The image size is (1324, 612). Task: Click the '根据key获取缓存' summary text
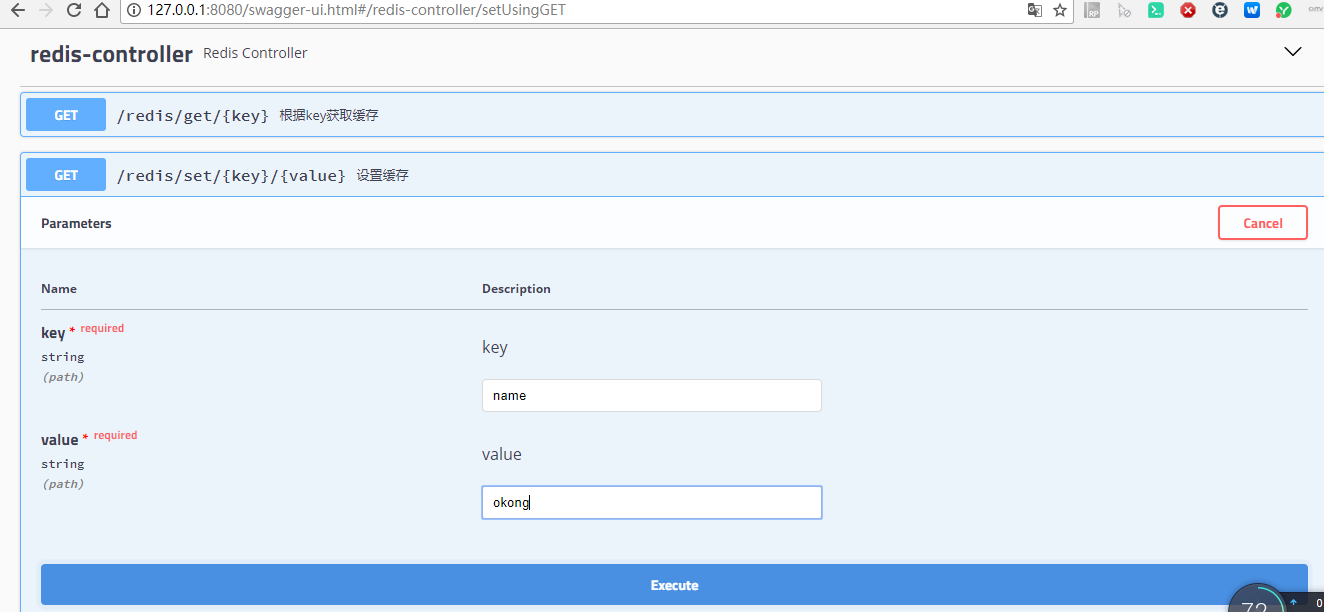329,115
